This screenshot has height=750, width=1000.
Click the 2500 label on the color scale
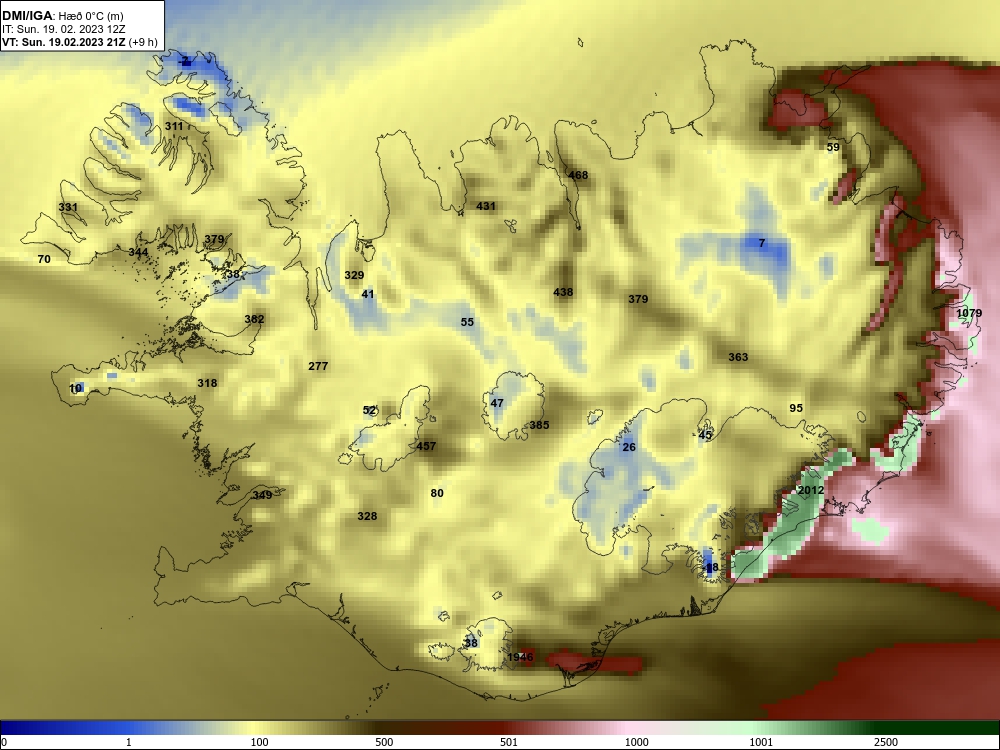886,742
